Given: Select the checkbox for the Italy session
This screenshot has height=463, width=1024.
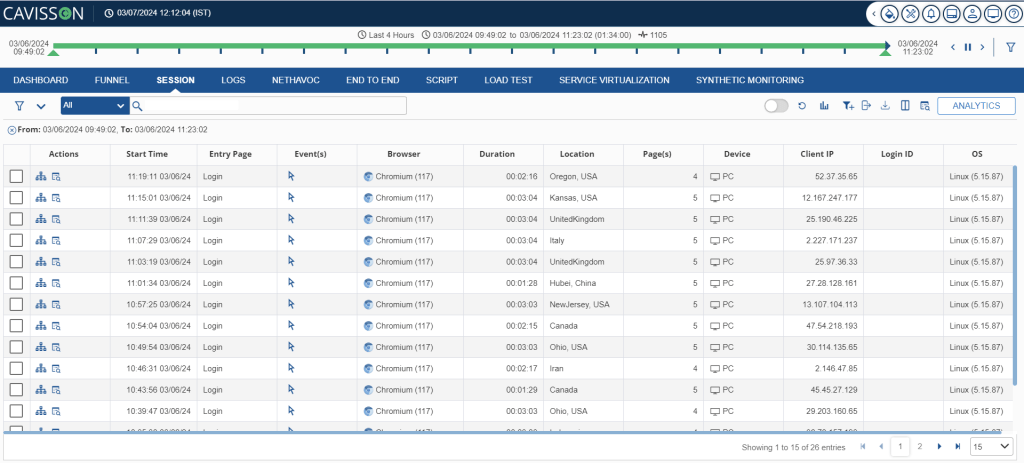Looking at the screenshot, I should coord(16,240).
